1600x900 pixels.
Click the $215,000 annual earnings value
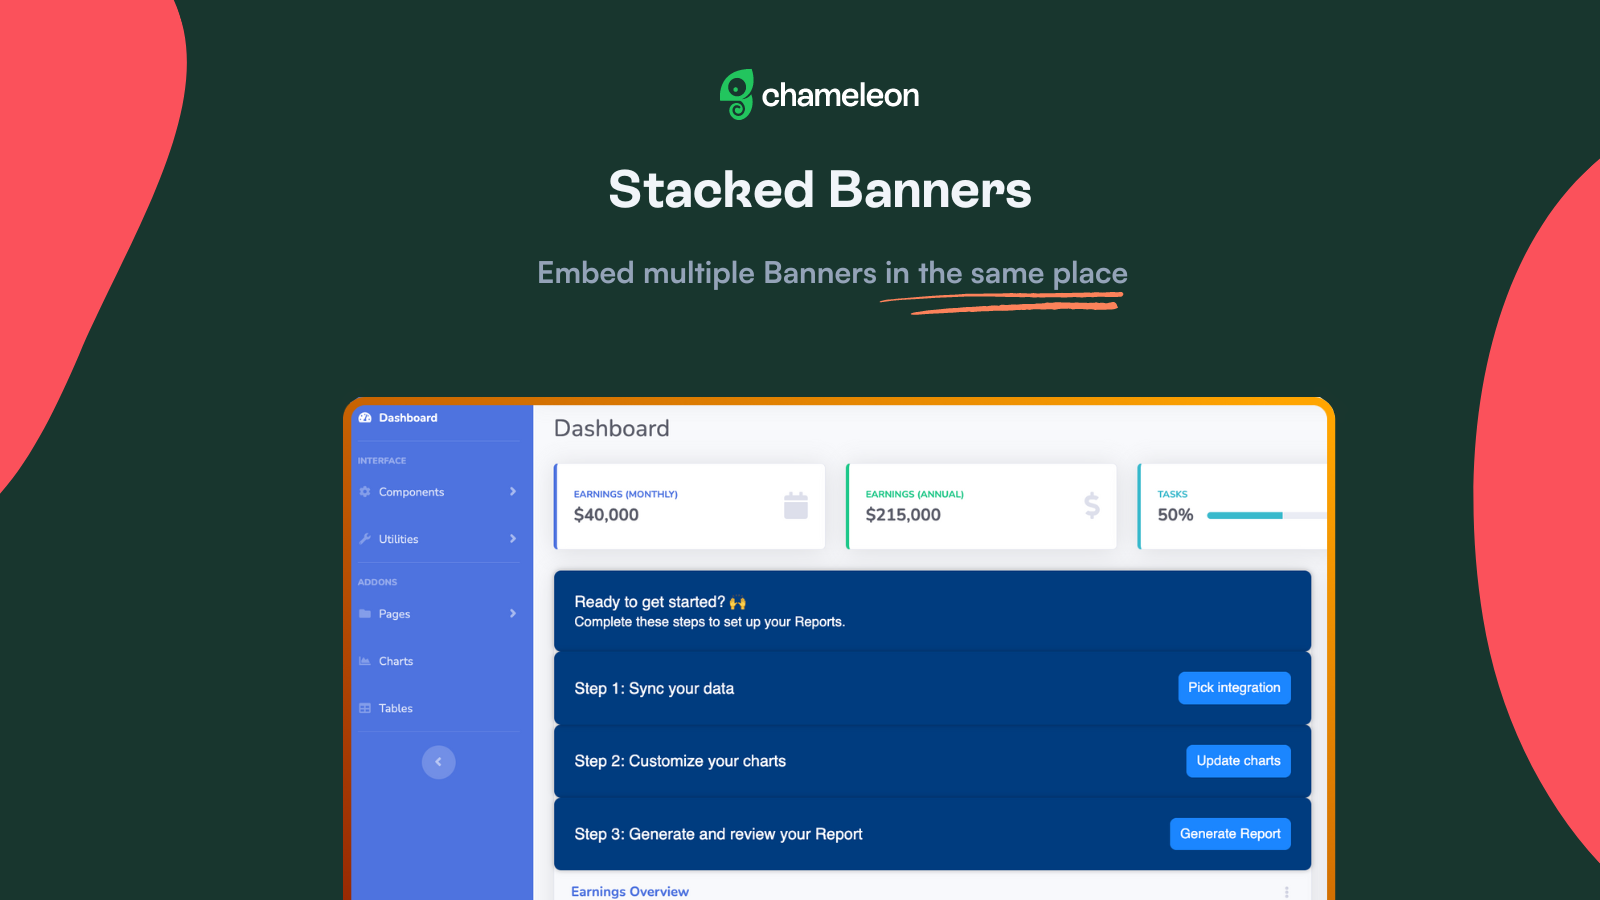click(903, 515)
